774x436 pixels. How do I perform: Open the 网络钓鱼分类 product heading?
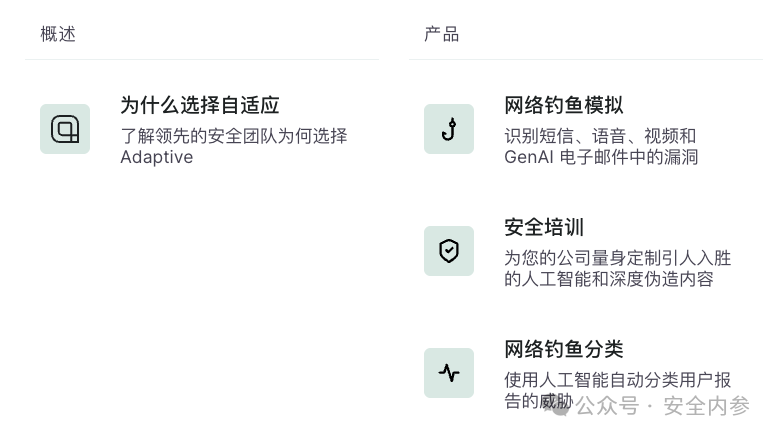(x=564, y=349)
